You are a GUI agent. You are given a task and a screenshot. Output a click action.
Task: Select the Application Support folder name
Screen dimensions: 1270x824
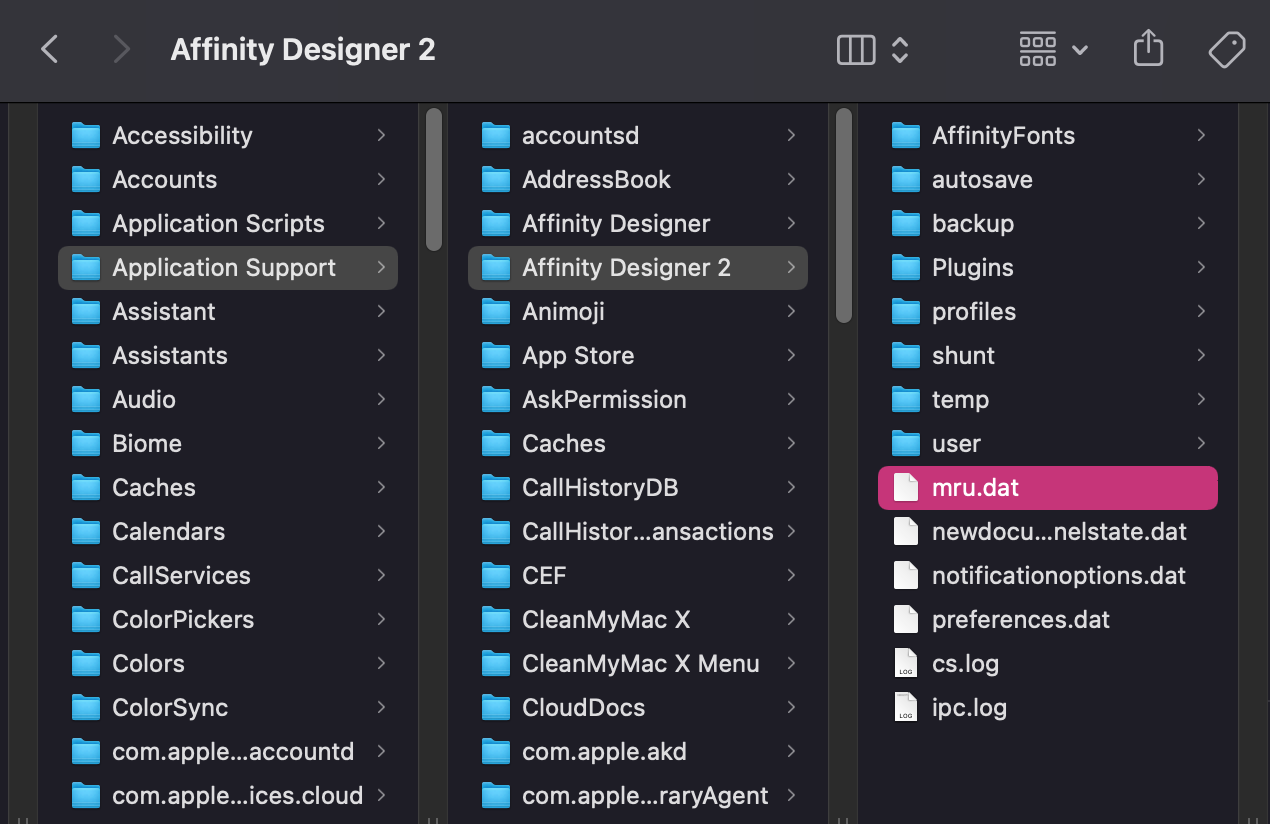coord(224,268)
